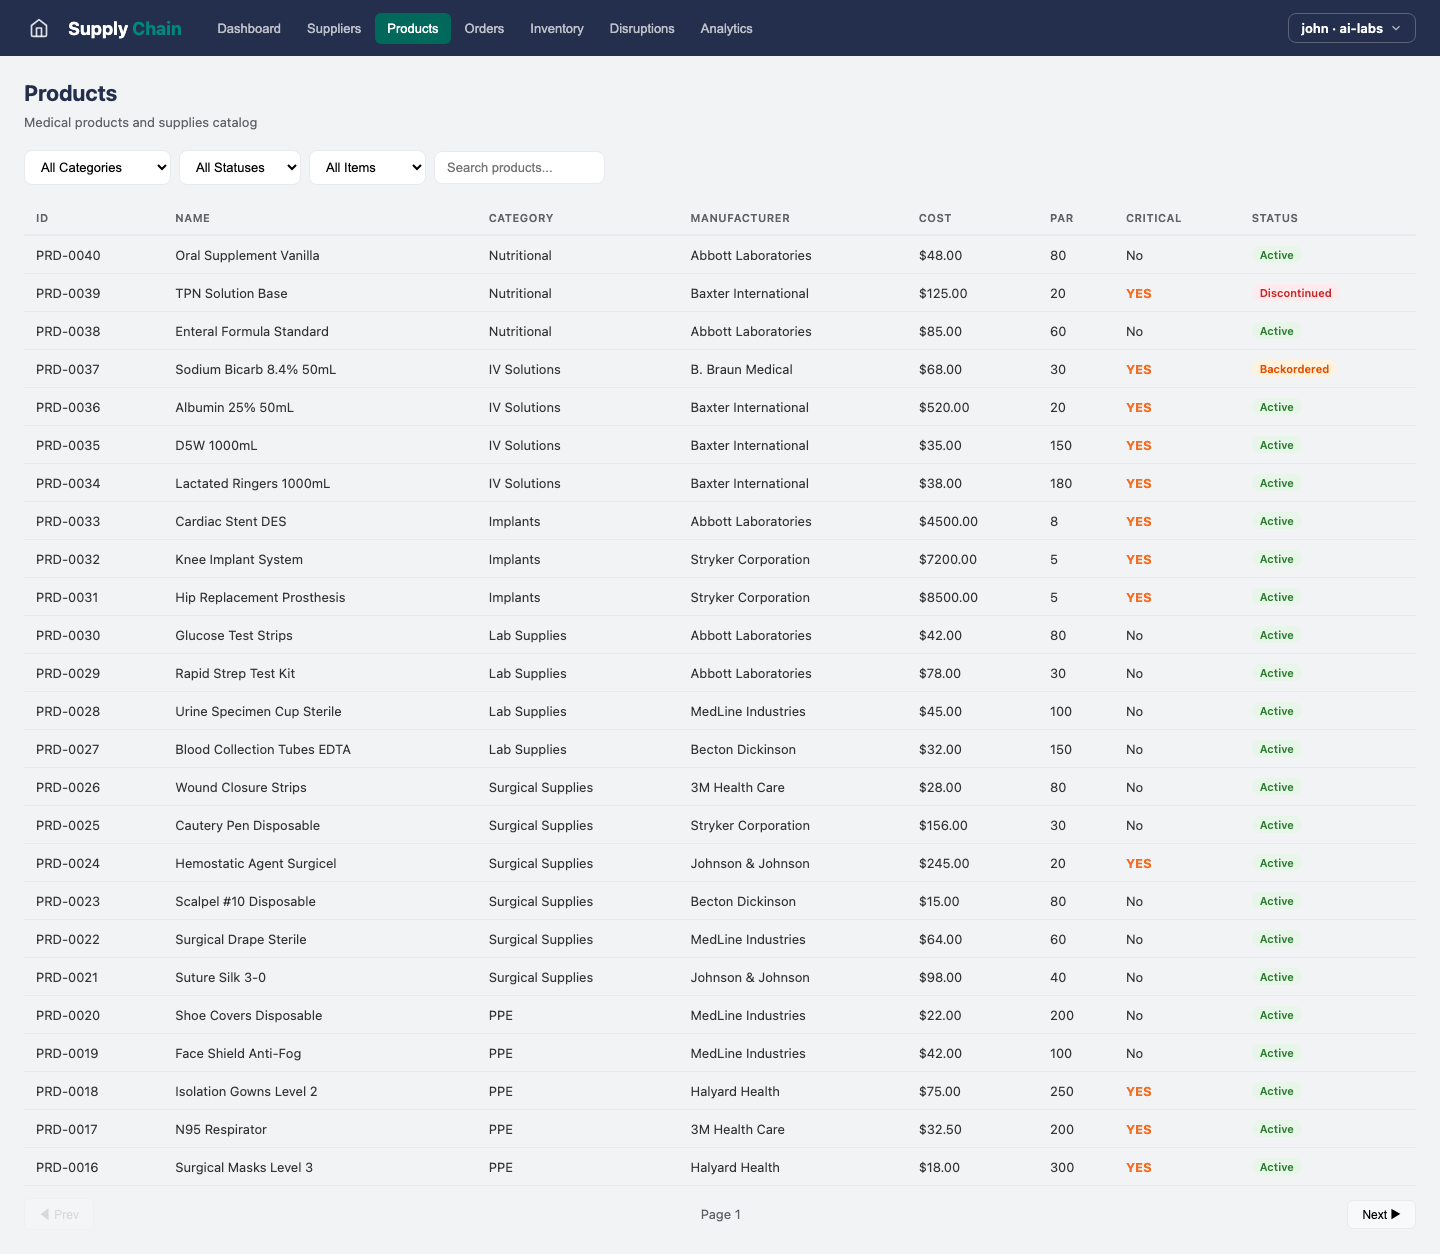The height and width of the screenshot is (1254, 1440).
Task: Click the disabled Prev arrow button
Action: tap(59, 1214)
